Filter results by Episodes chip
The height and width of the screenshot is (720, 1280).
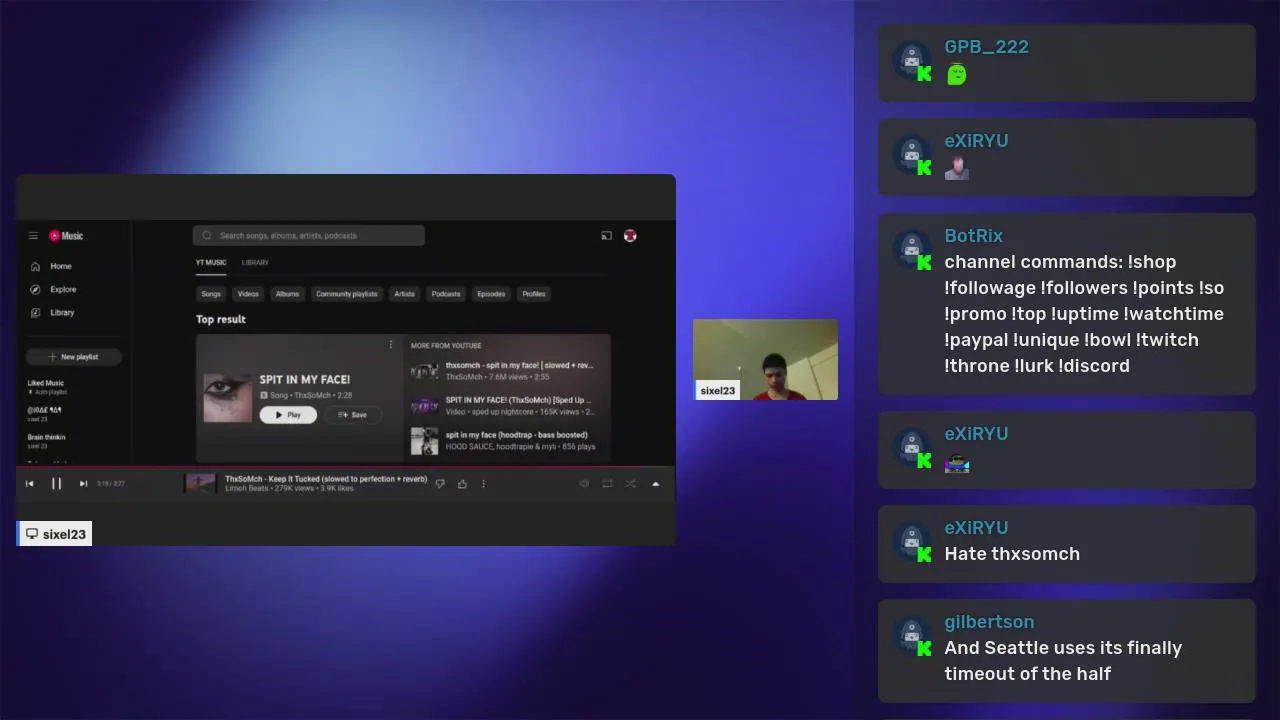coord(491,294)
